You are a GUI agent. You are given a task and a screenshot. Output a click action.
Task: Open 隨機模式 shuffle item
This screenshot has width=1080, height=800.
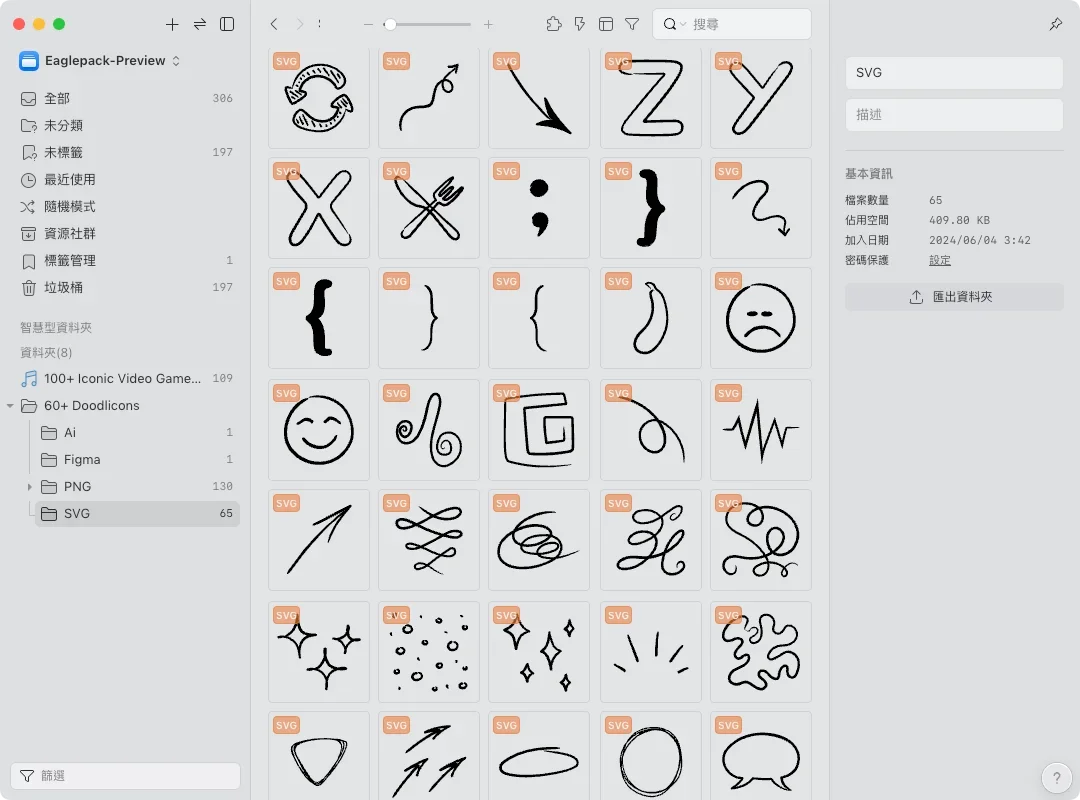click(x=127, y=207)
